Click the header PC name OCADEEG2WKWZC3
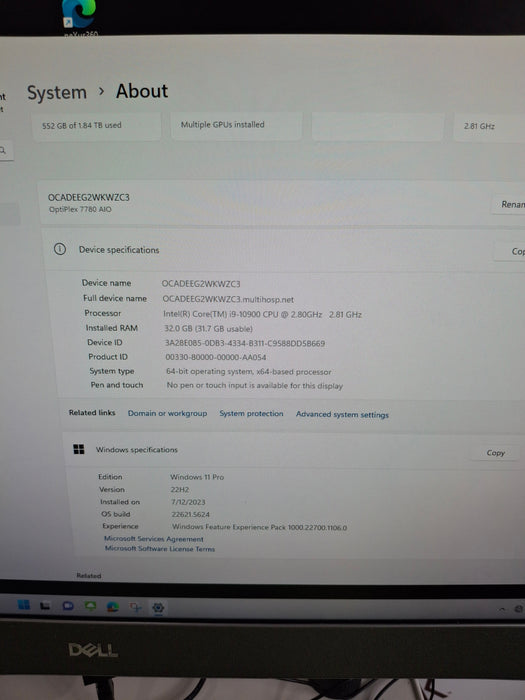Viewport: 525px width, 700px height. [89, 197]
